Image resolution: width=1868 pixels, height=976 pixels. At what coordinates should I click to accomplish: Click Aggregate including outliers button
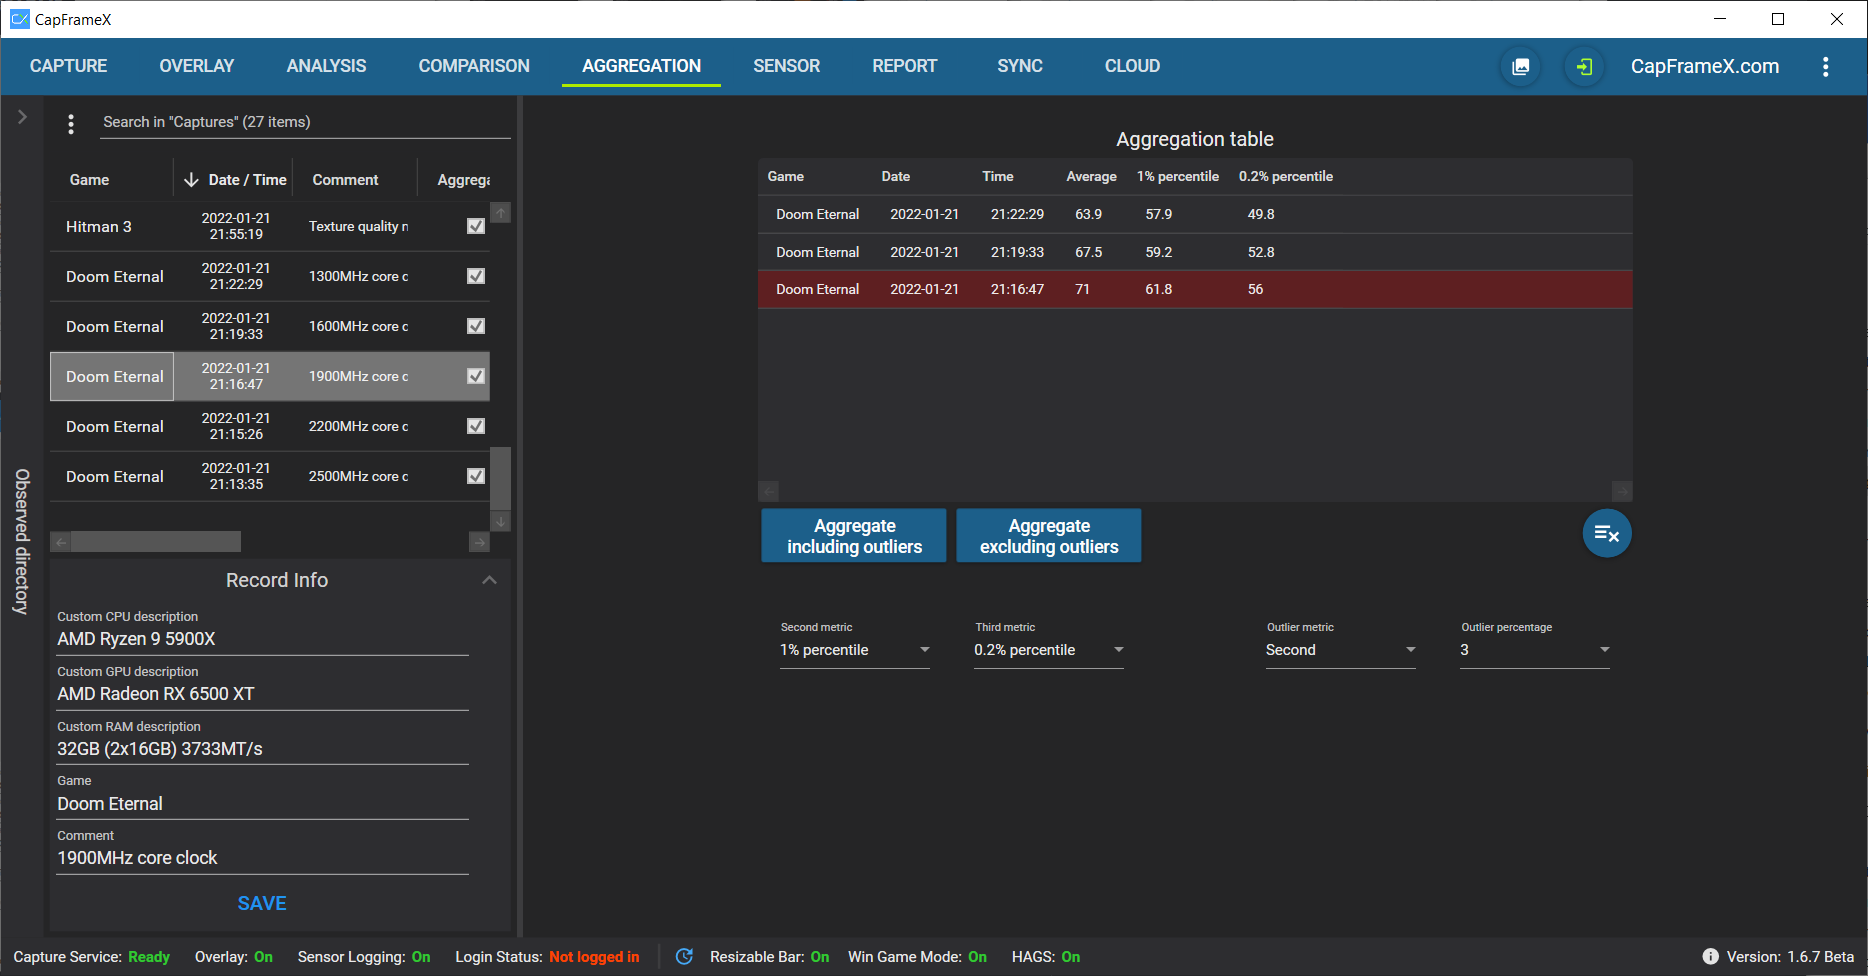click(854, 536)
